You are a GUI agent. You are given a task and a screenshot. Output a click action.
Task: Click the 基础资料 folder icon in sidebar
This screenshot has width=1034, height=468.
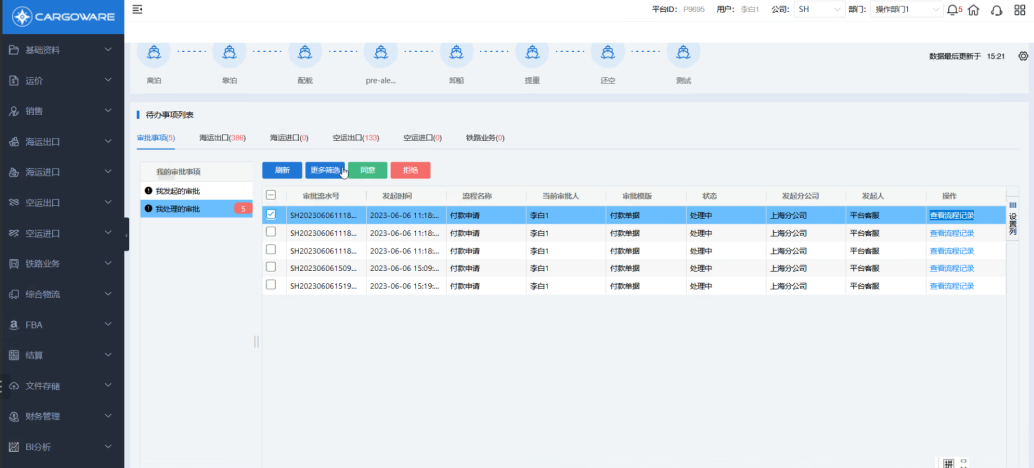[13, 50]
